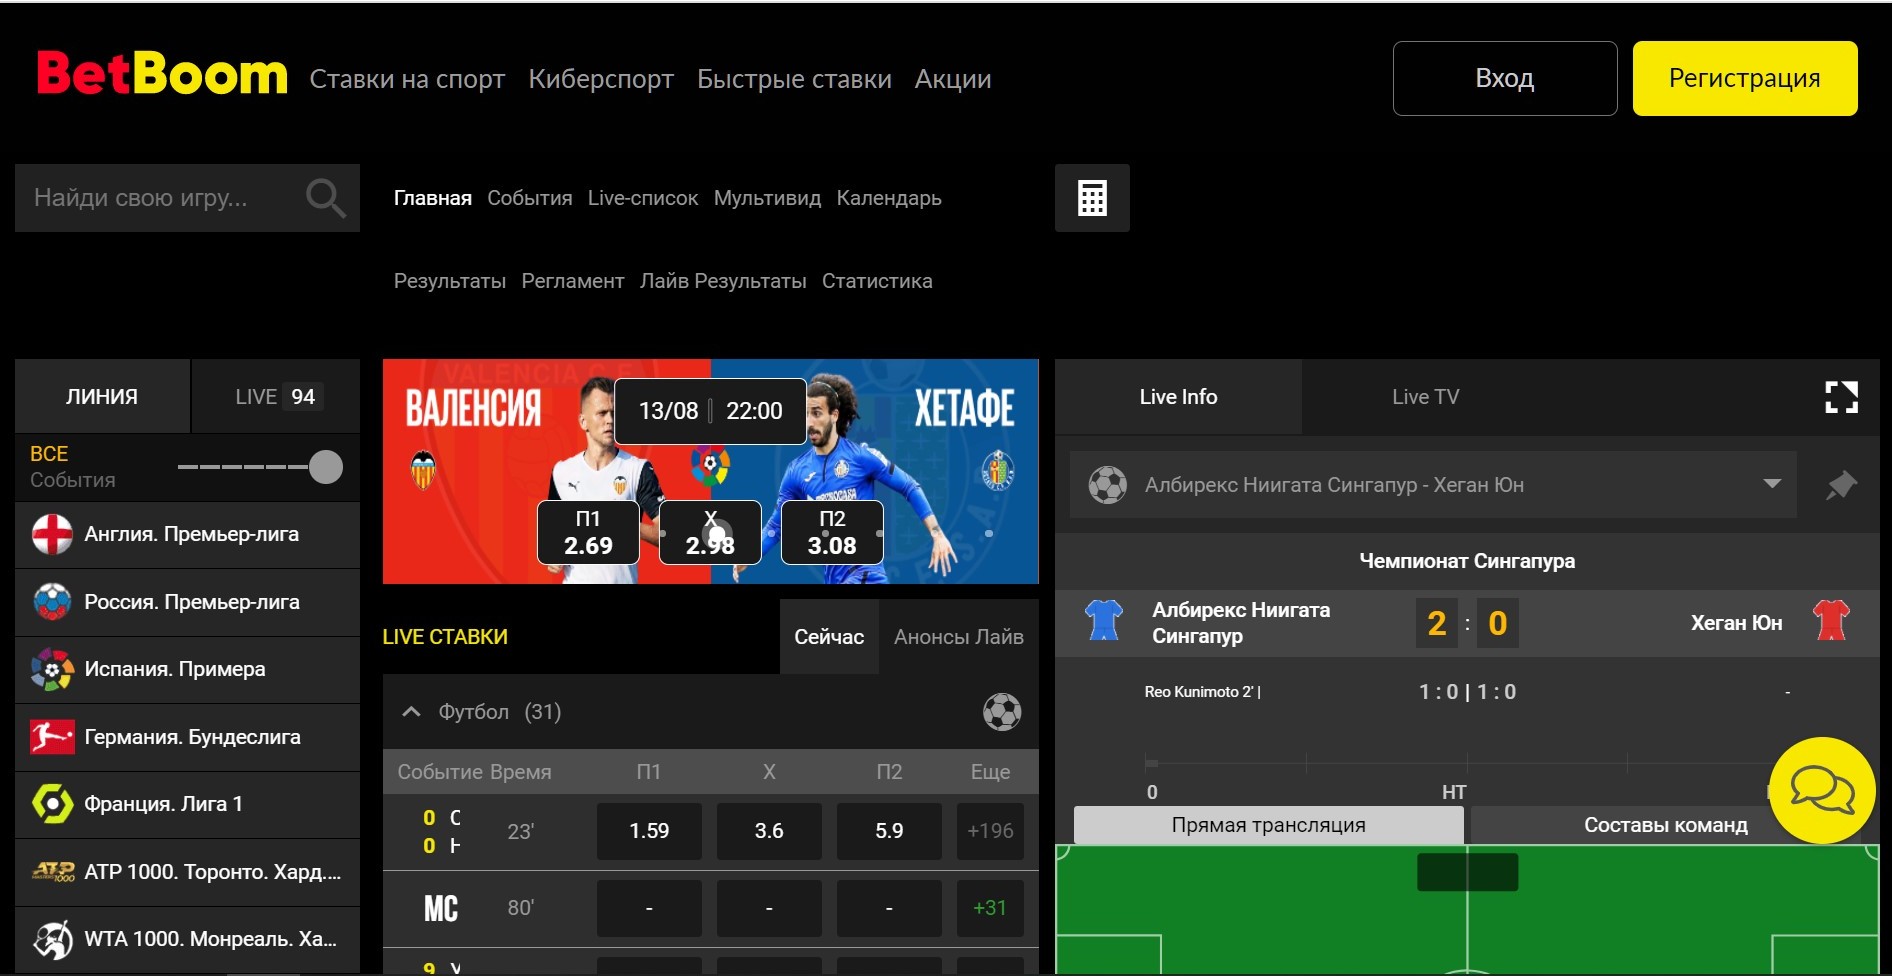Open the Статистика link
Viewport: 1892px width, 976px height.
(x=877, y=281)
